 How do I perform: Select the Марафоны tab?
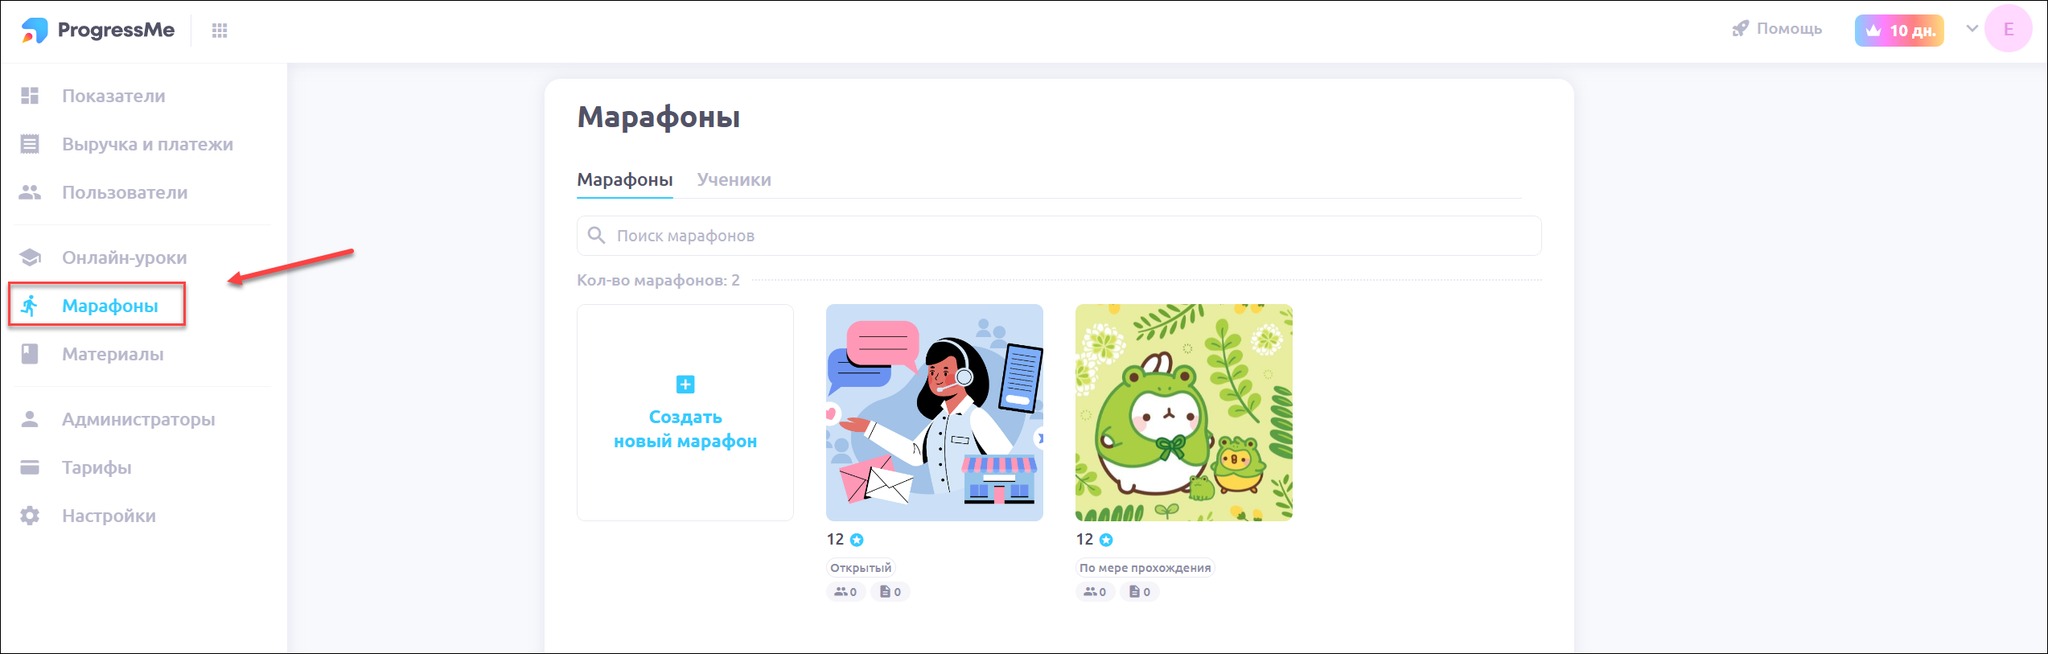[x=625, y=180]
